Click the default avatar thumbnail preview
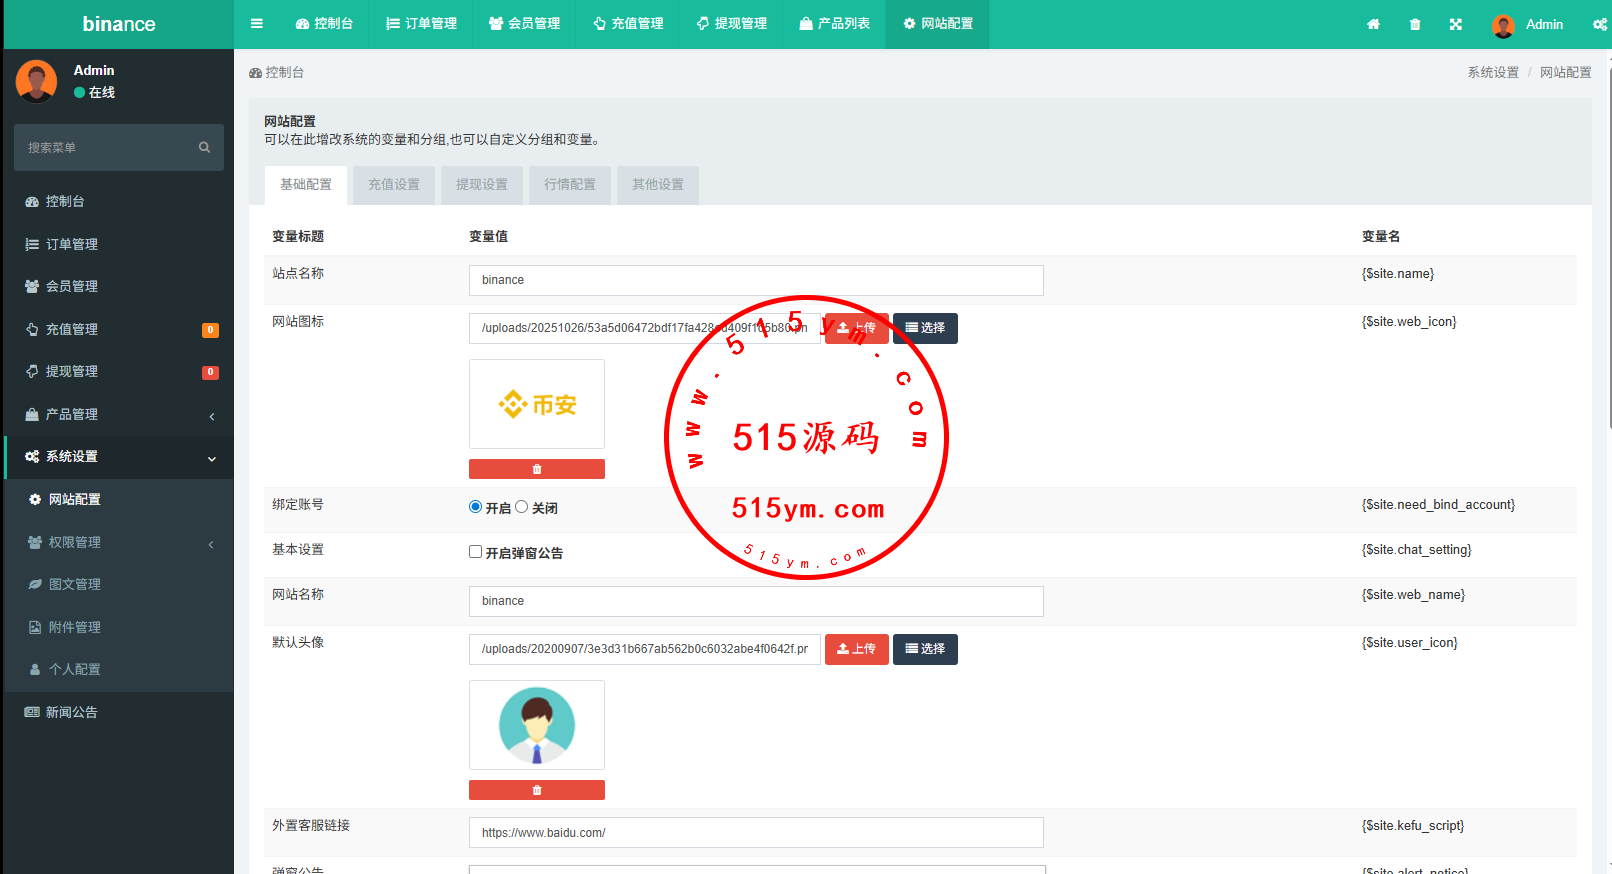The height and width of the screenshot is (874, 1612). pos(537,725)
